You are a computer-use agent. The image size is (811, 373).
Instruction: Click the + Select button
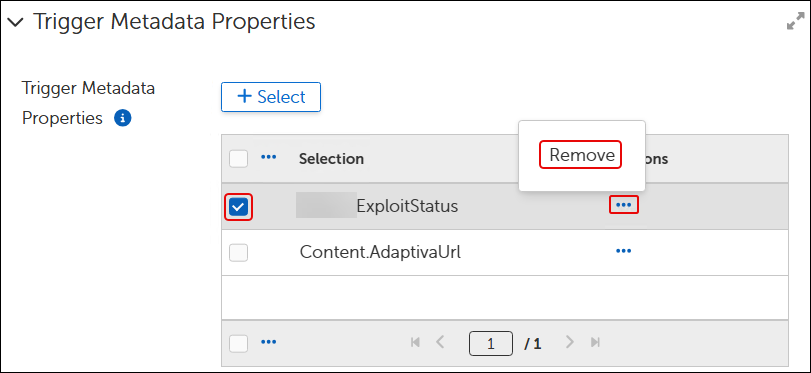click(271, 97)
